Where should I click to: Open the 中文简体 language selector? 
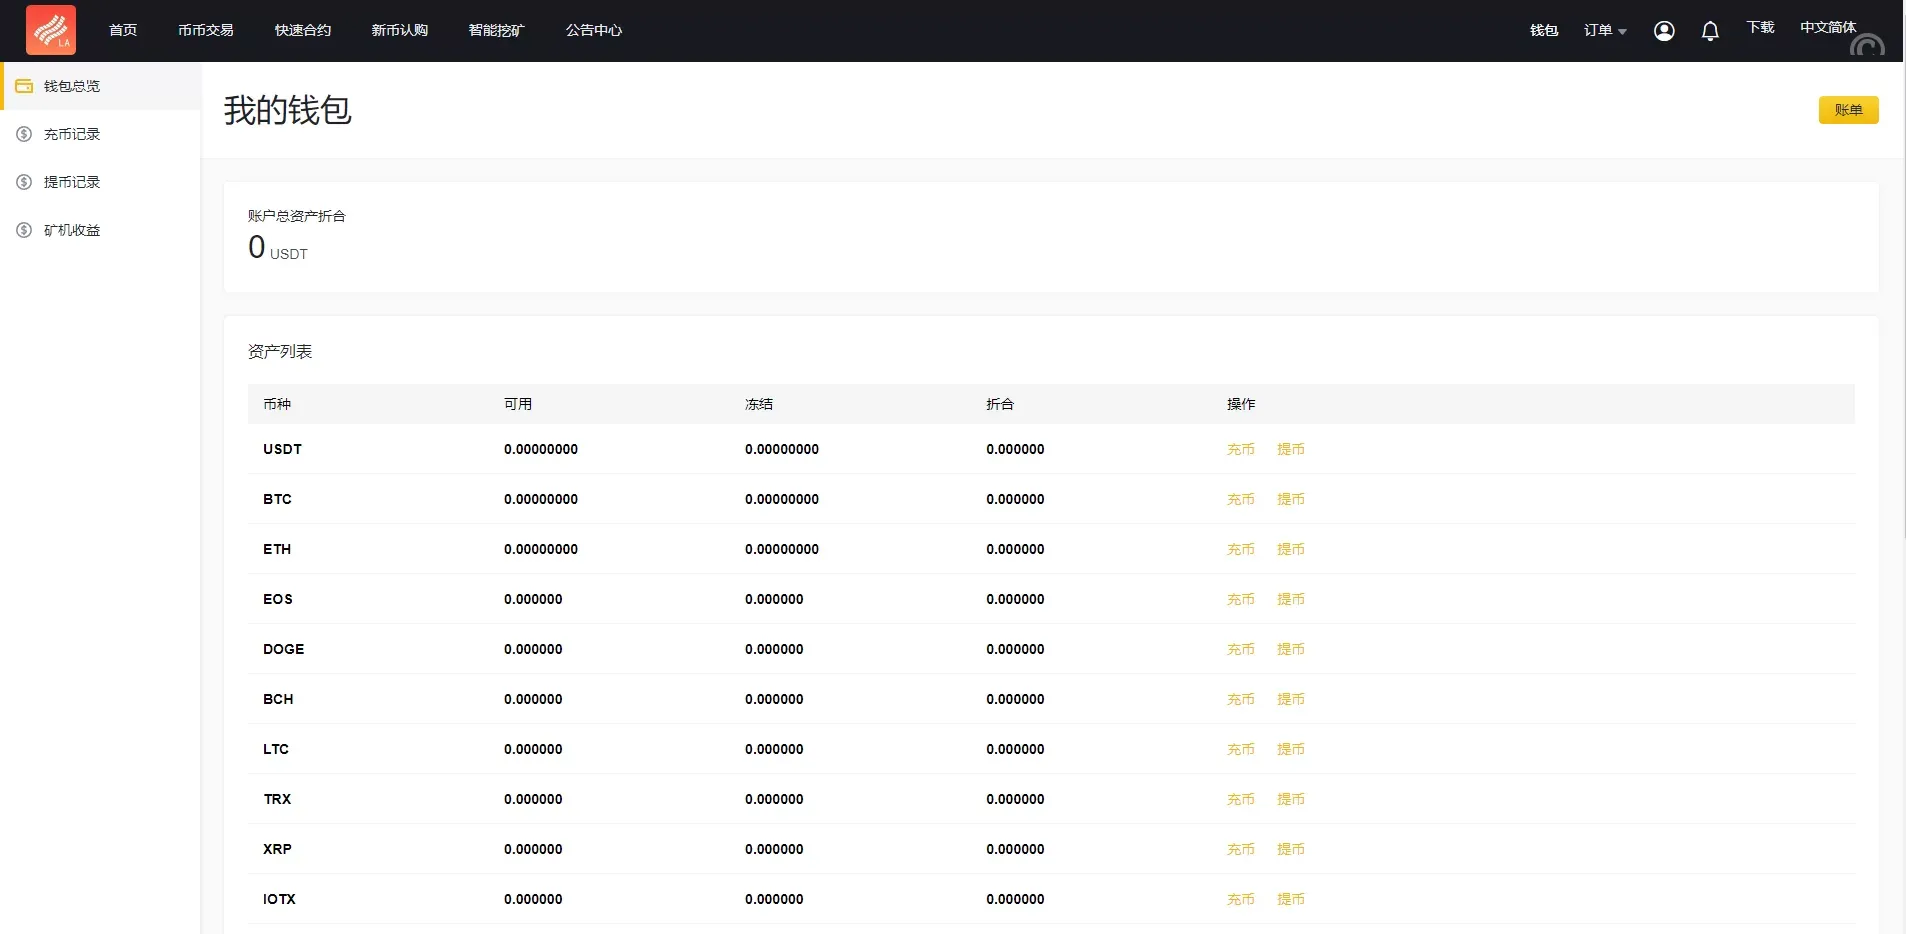click(1827, 27)
